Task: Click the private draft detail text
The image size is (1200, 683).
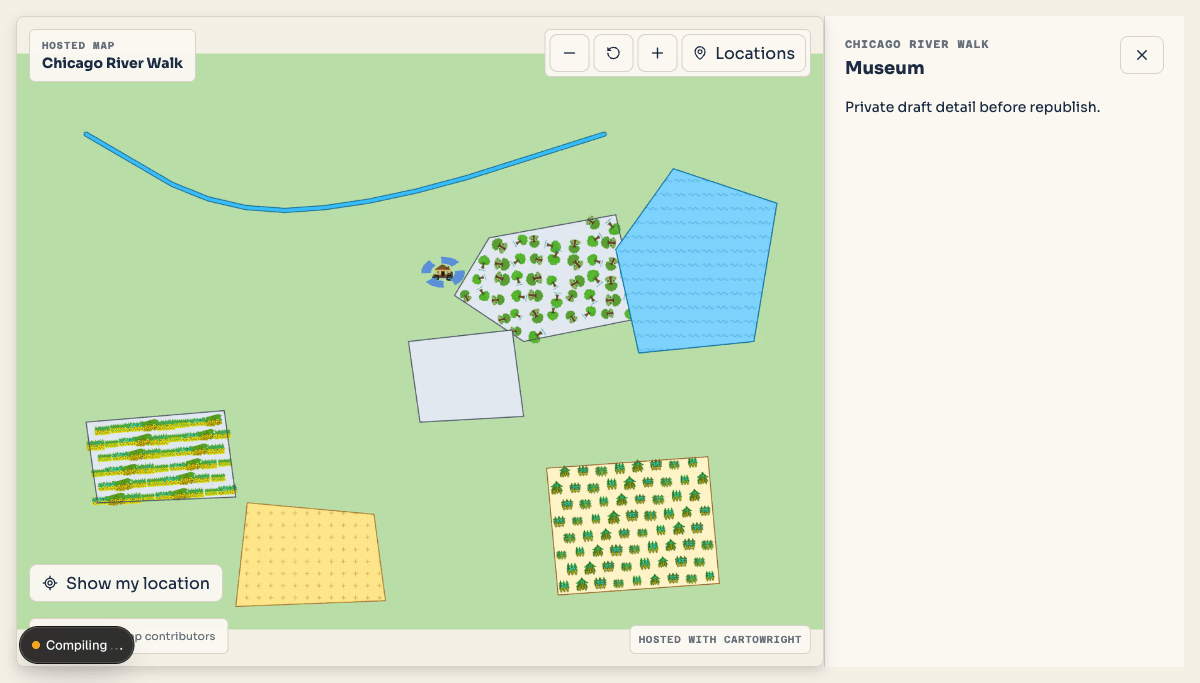Action: [x=972, y=107]
